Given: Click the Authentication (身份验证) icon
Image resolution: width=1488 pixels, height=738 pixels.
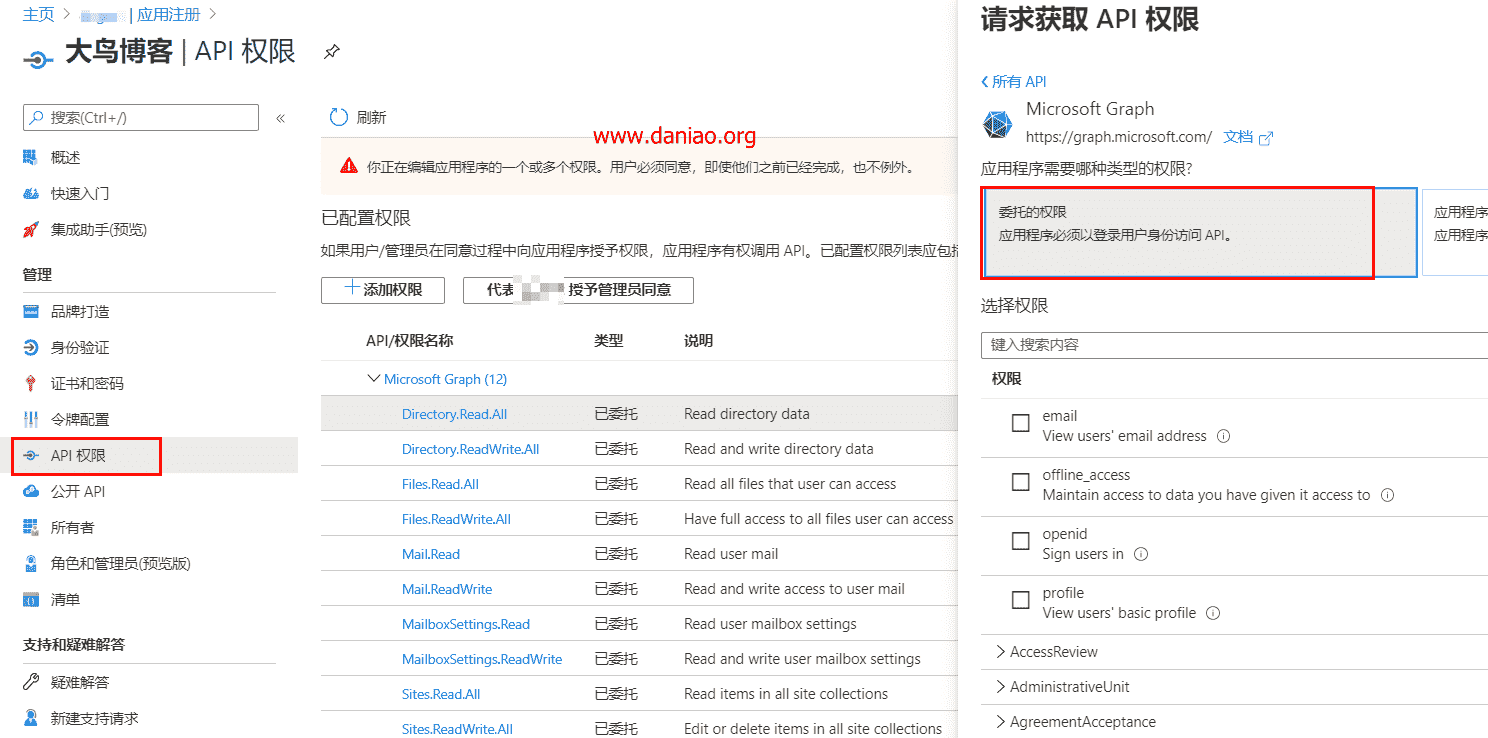Looking at the screenshot, I should [31, 347].
